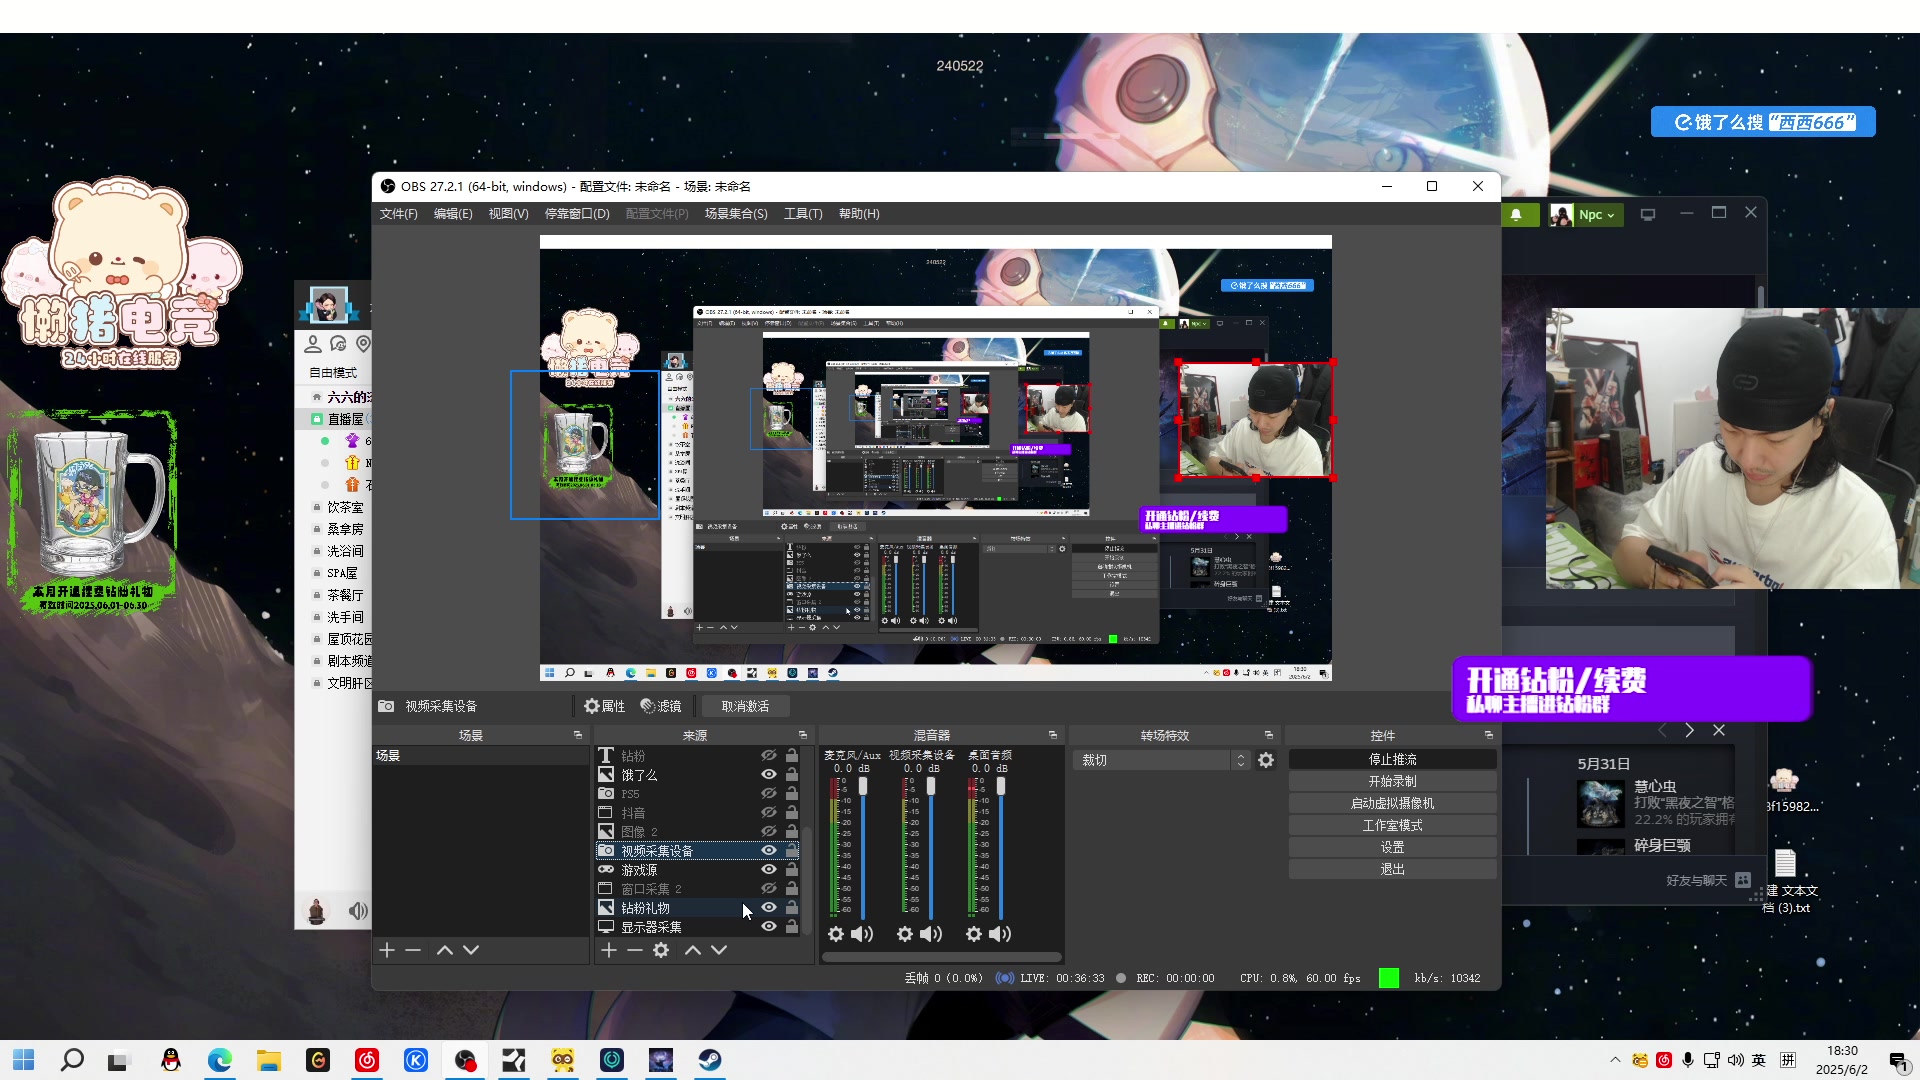The height and width of the screenshot is (1080, 1920).
Task: Move scene down arrow in scenes panel
Action: point(471,950)
